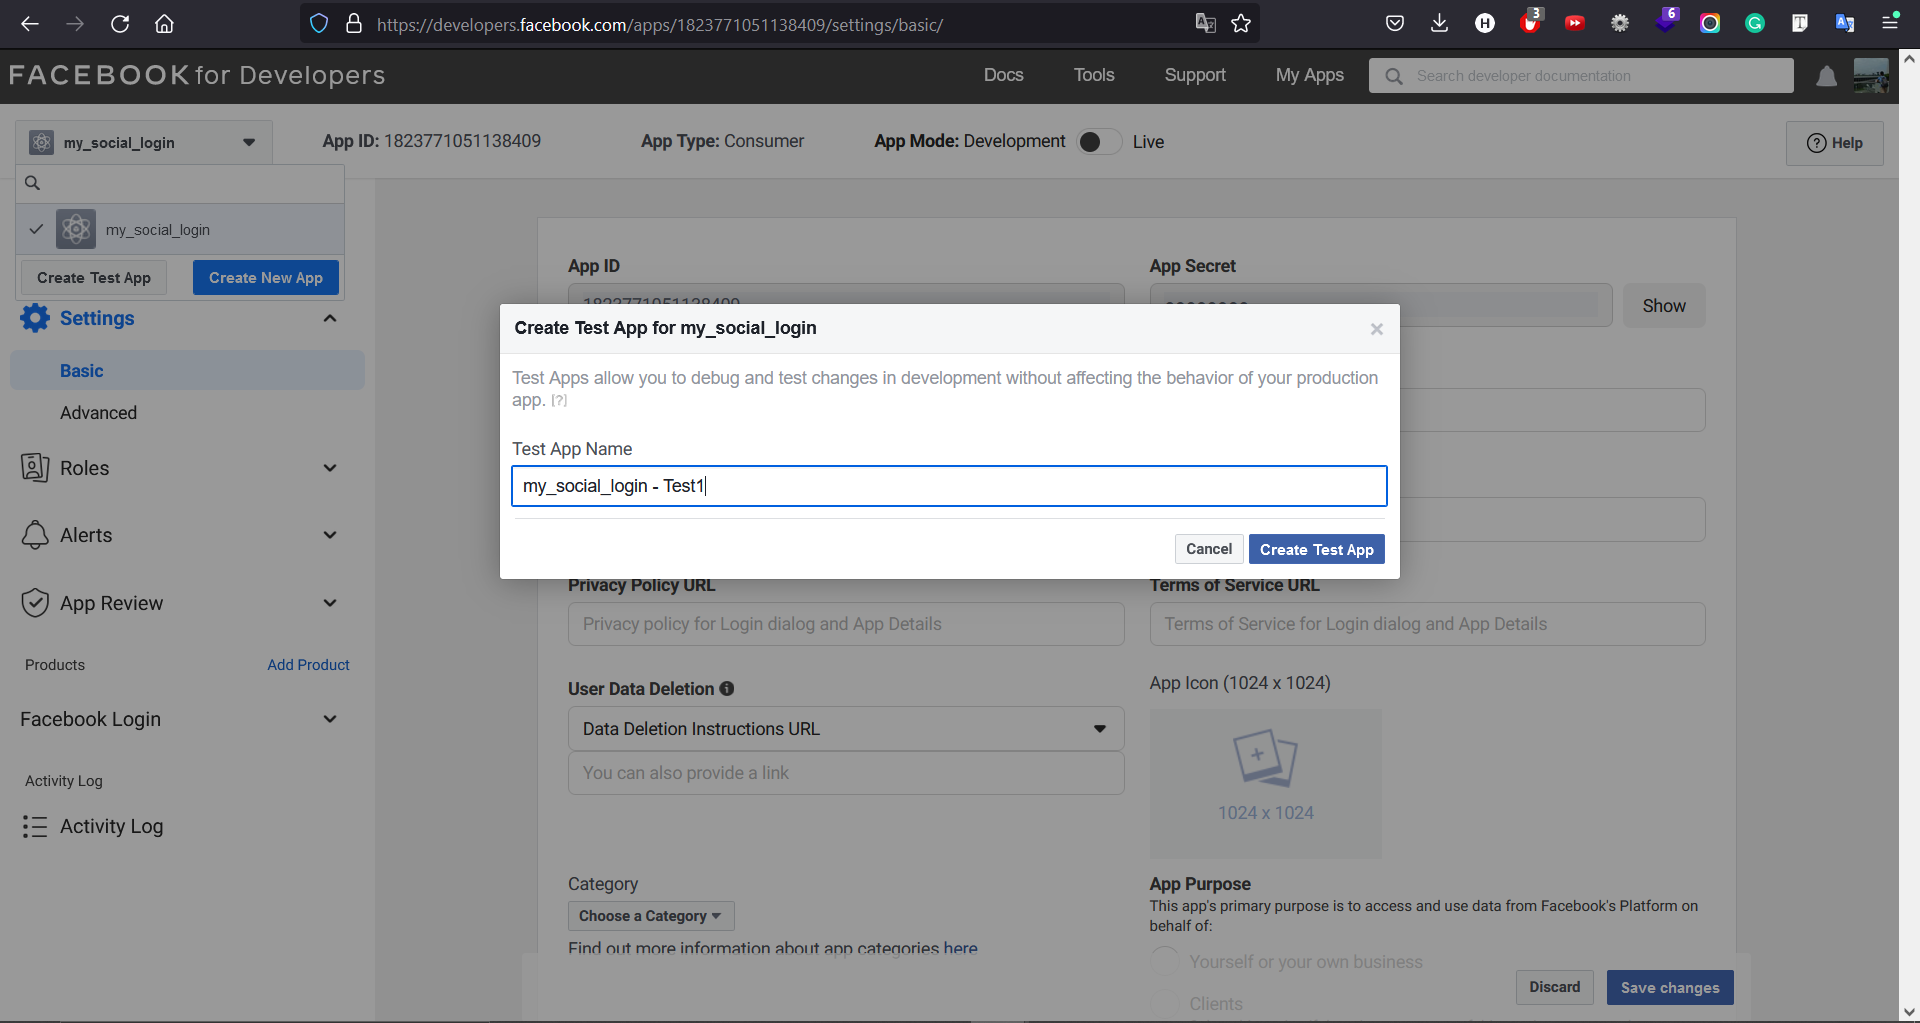Discard the pending changes
This screenshot has height=1023, width=1920.
tap(1555, 987)
